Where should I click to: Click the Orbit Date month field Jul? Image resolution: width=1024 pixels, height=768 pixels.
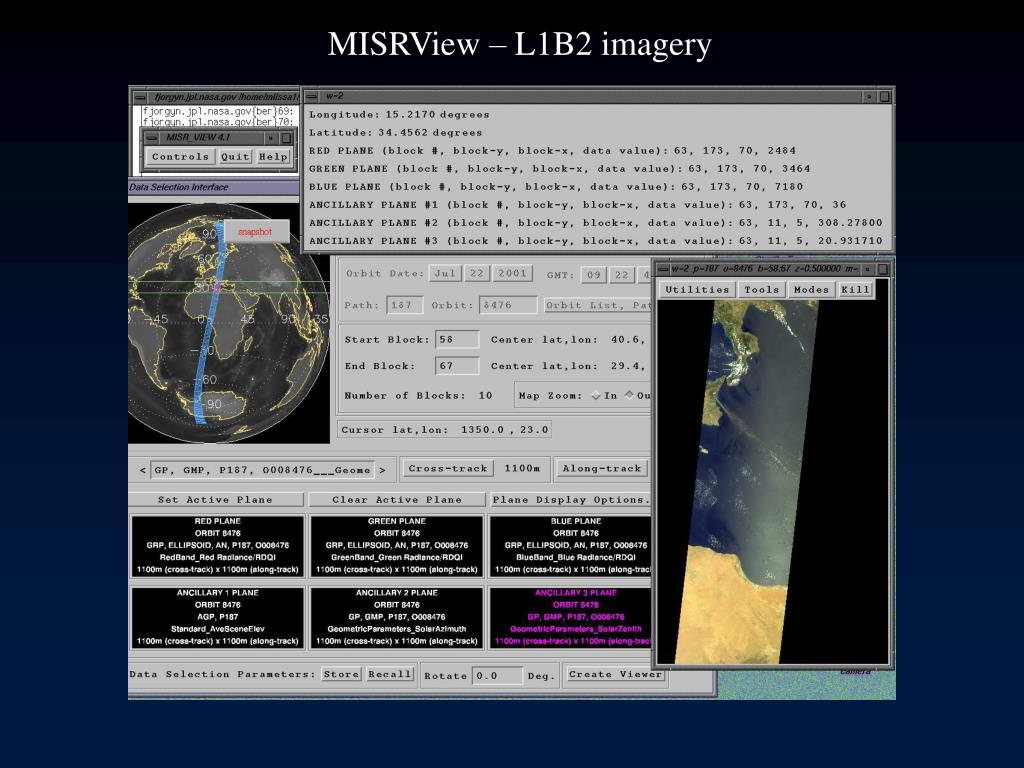[x=445, y=274]
